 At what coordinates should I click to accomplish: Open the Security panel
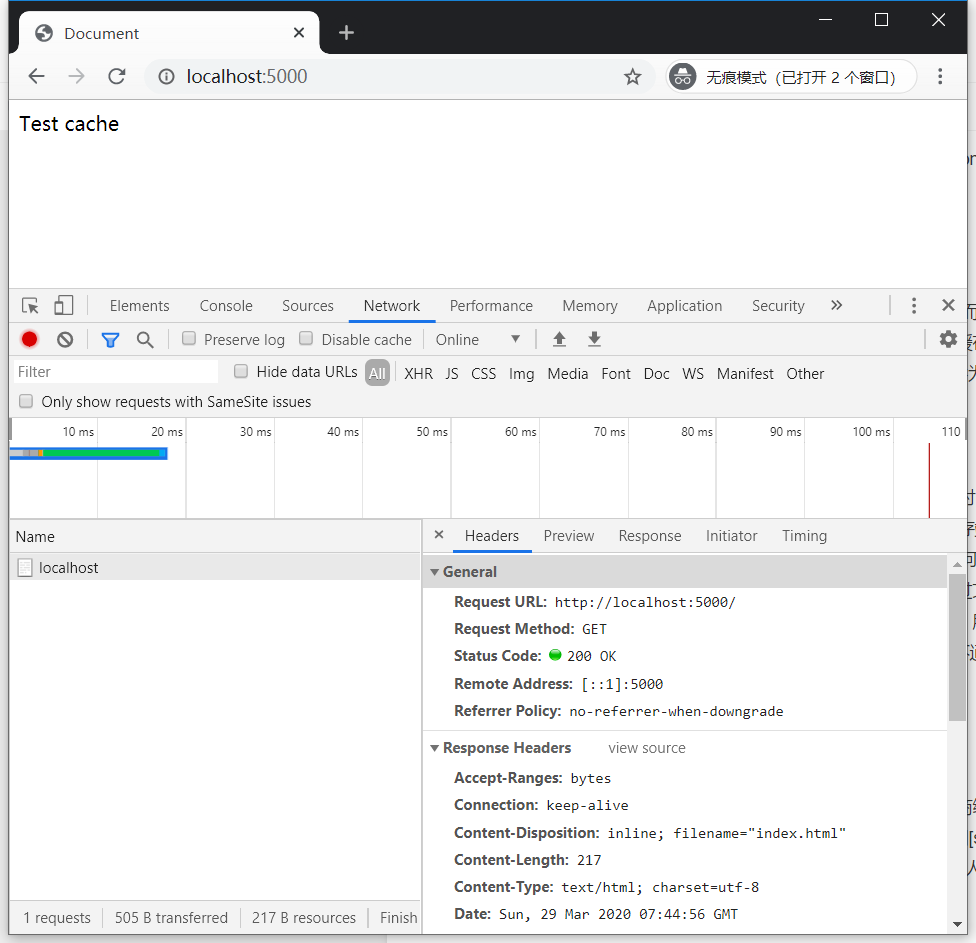(x=778, y=306)
